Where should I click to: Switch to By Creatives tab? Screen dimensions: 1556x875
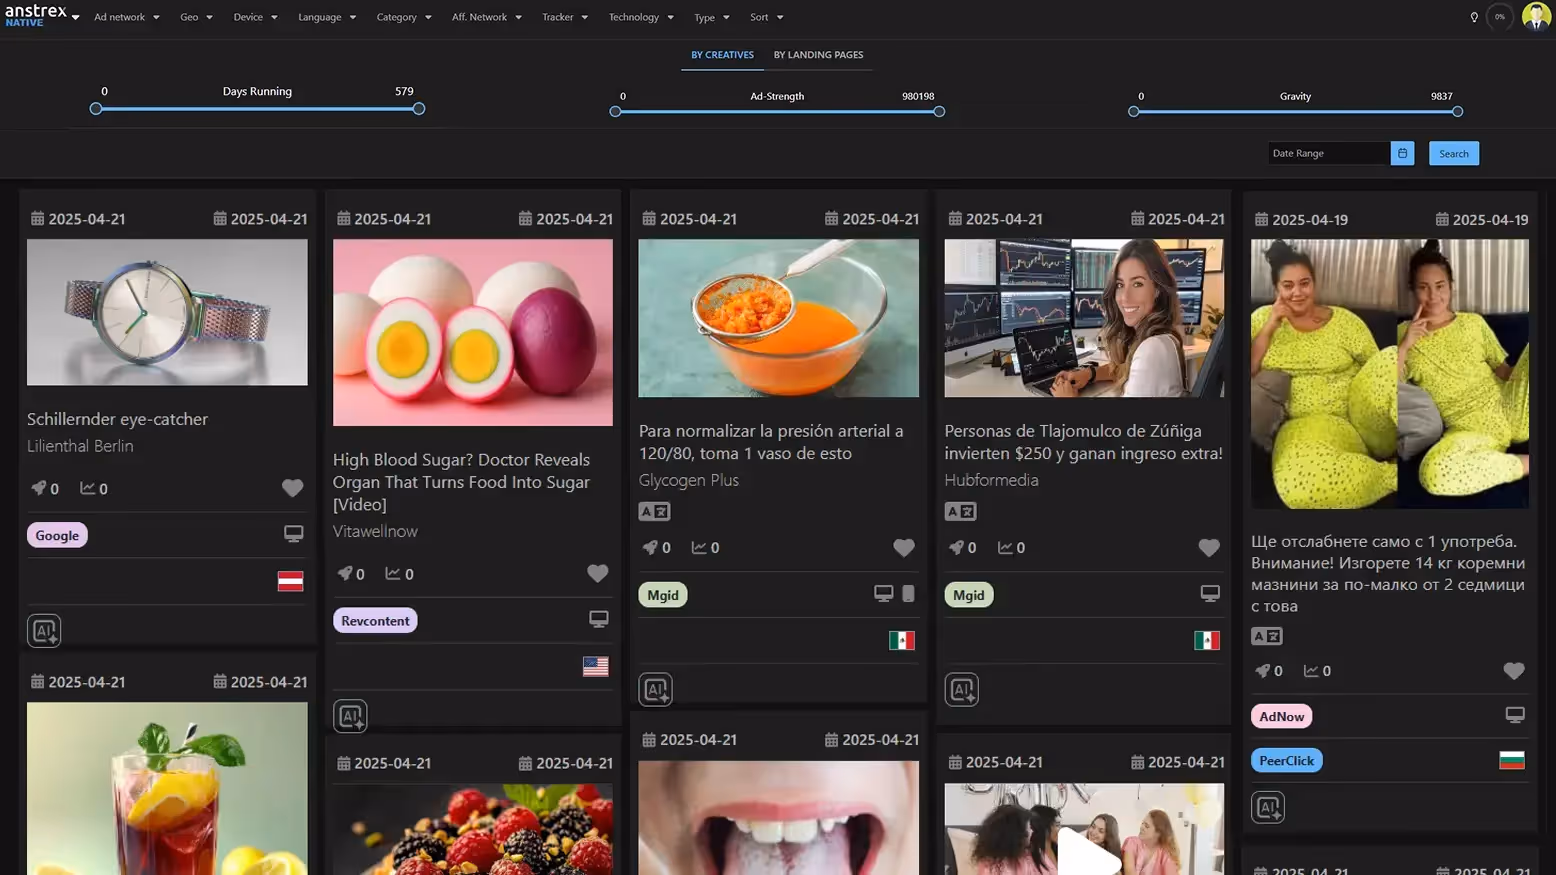(x=722, y=55)
